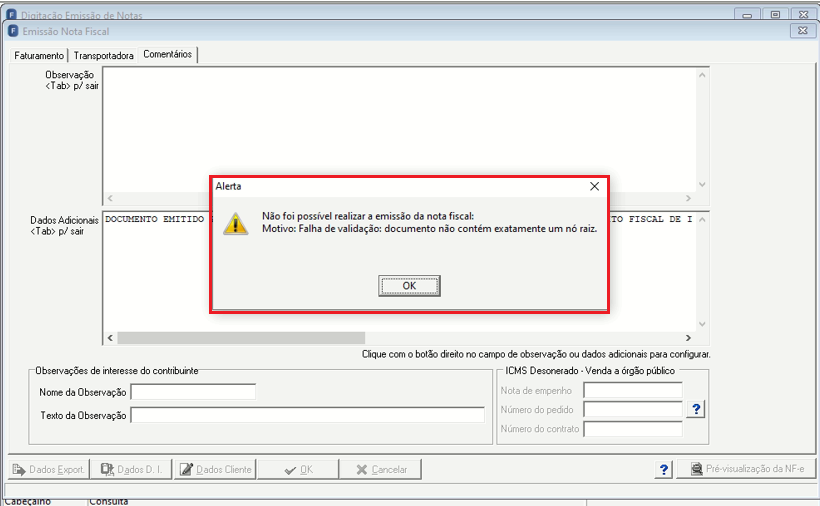This screenshot has width=820, height=506.
Task: Click Observação horizontal scroll left arrow
Action: [110, 198]
